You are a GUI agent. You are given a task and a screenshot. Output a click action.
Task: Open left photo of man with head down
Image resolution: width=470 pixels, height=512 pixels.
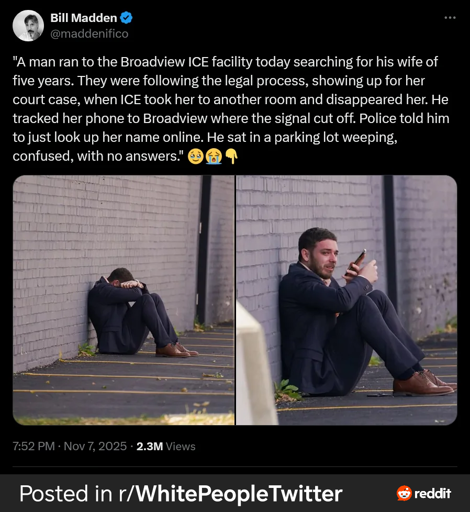pyautogui.click(x=123, y=300)
